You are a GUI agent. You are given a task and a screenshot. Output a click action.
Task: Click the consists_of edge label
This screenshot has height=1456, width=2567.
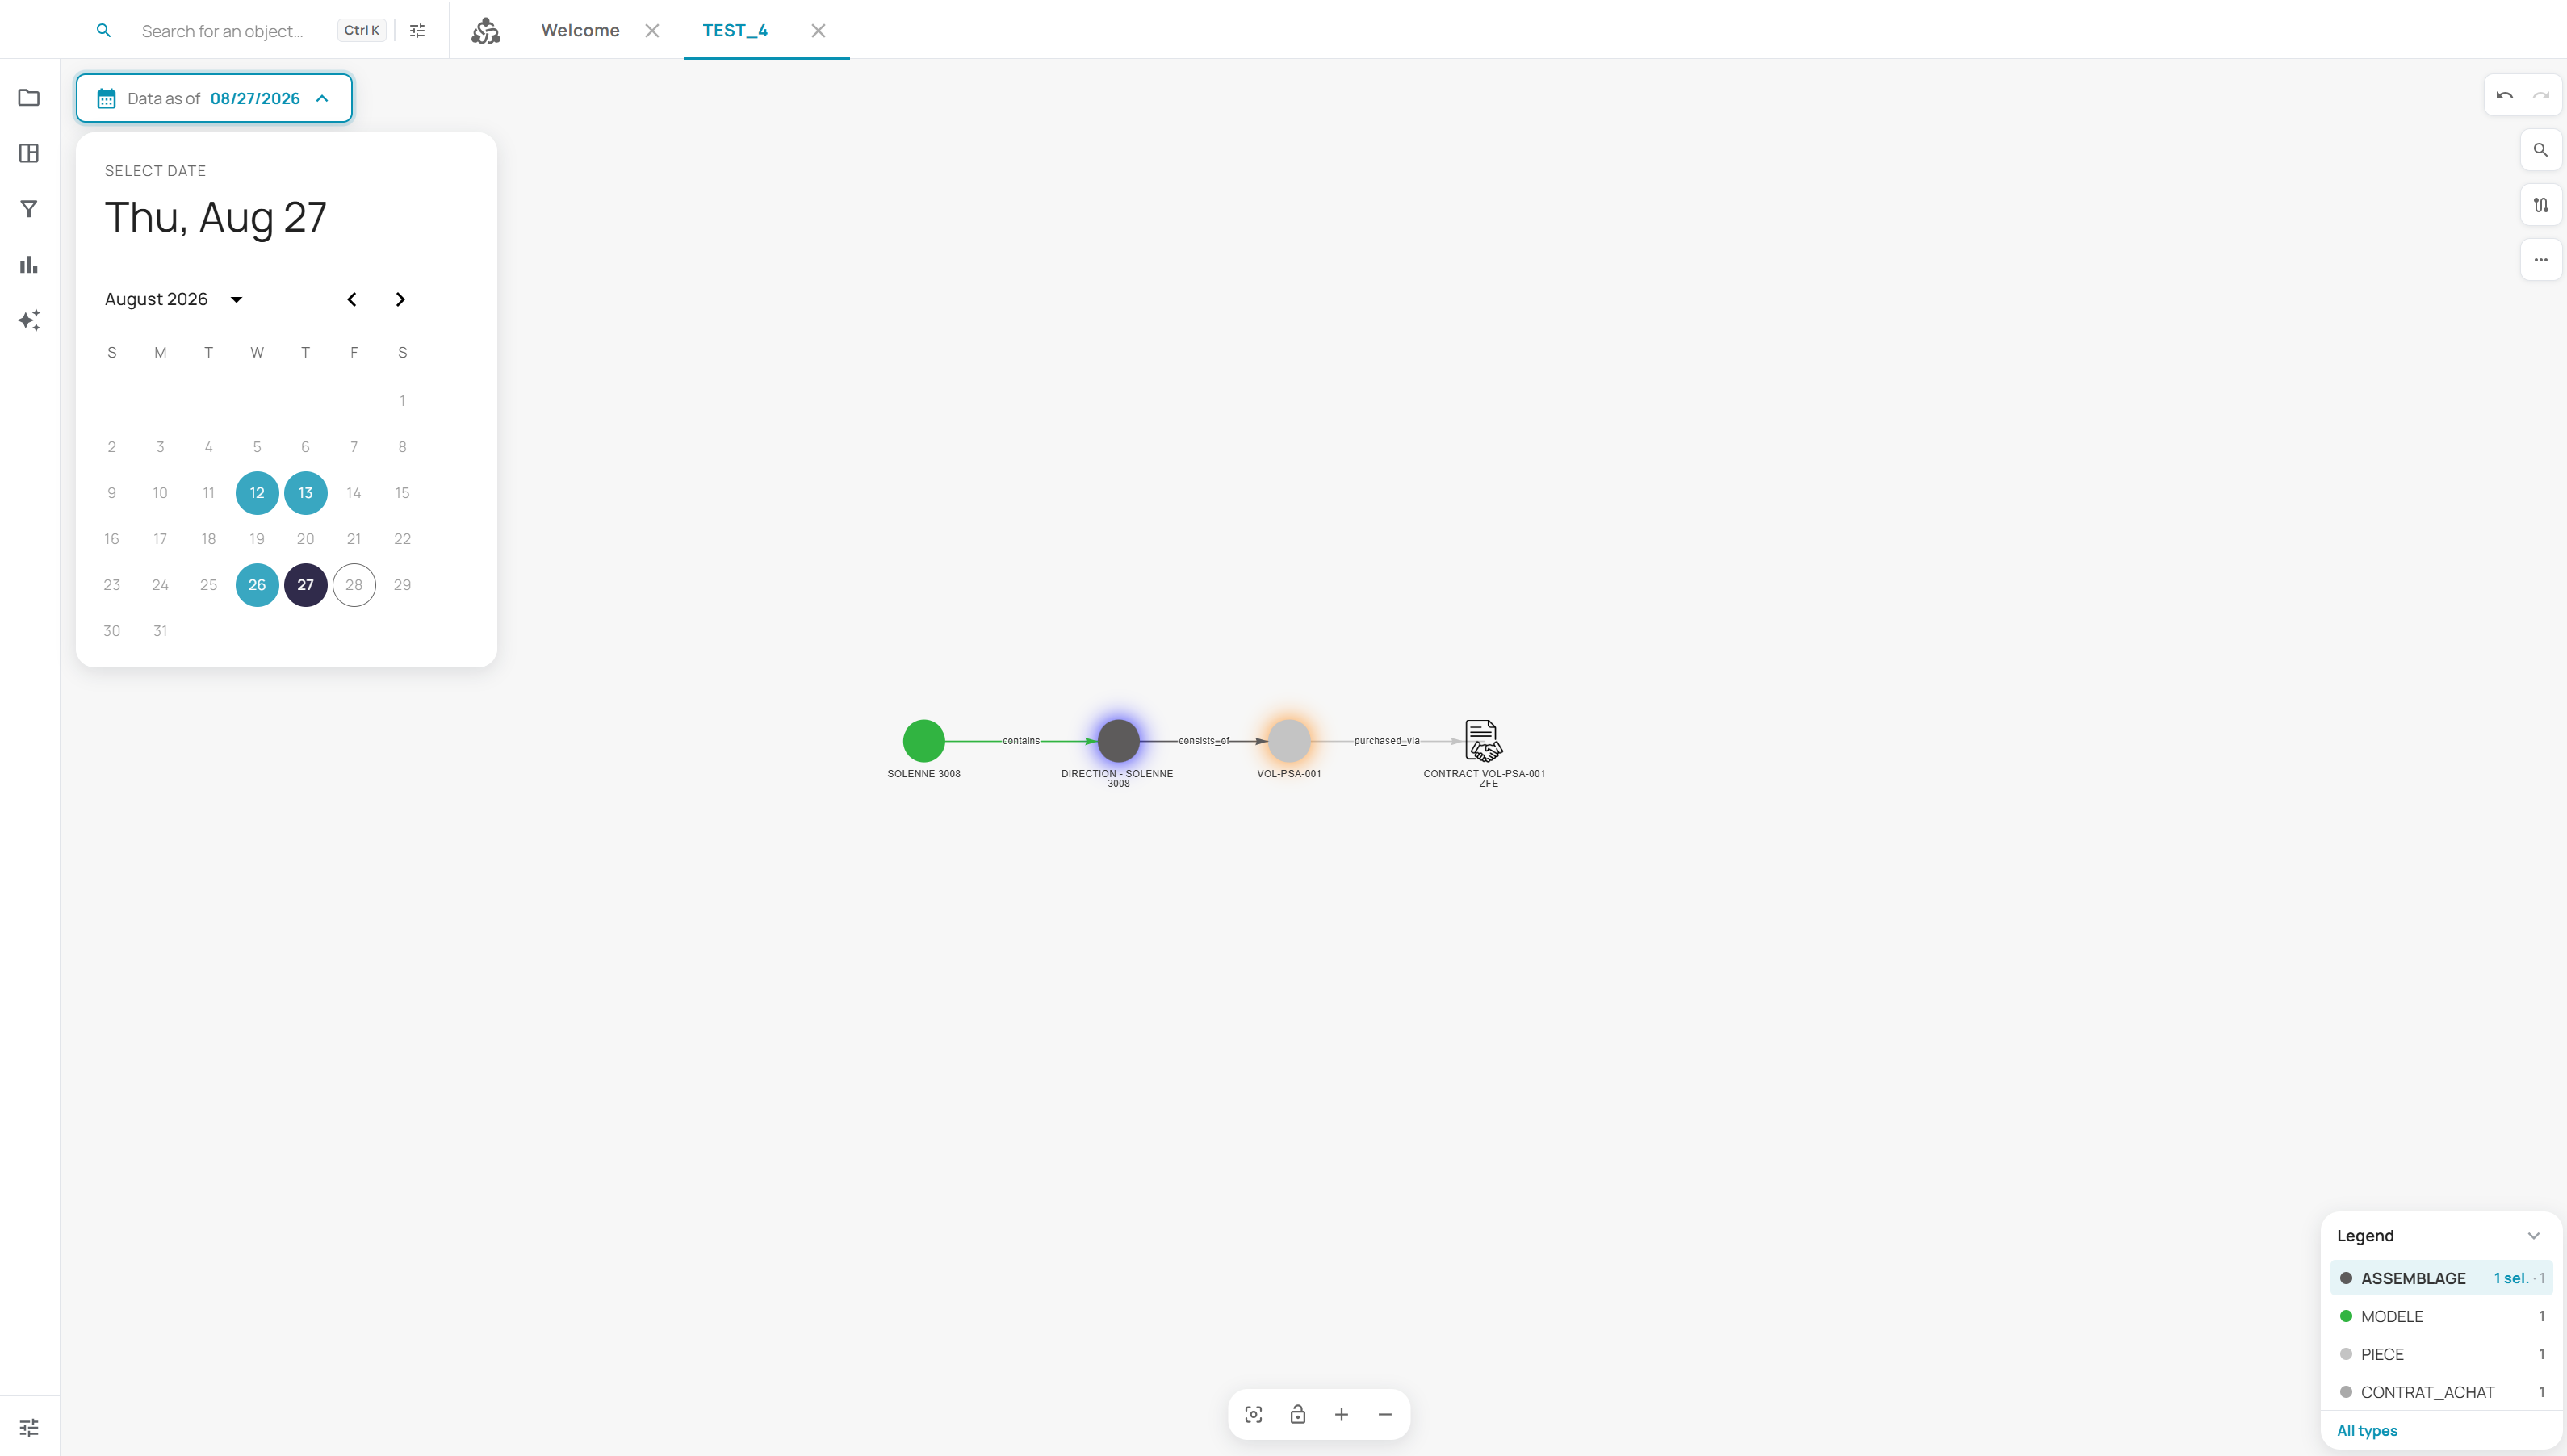[1204, 741]
